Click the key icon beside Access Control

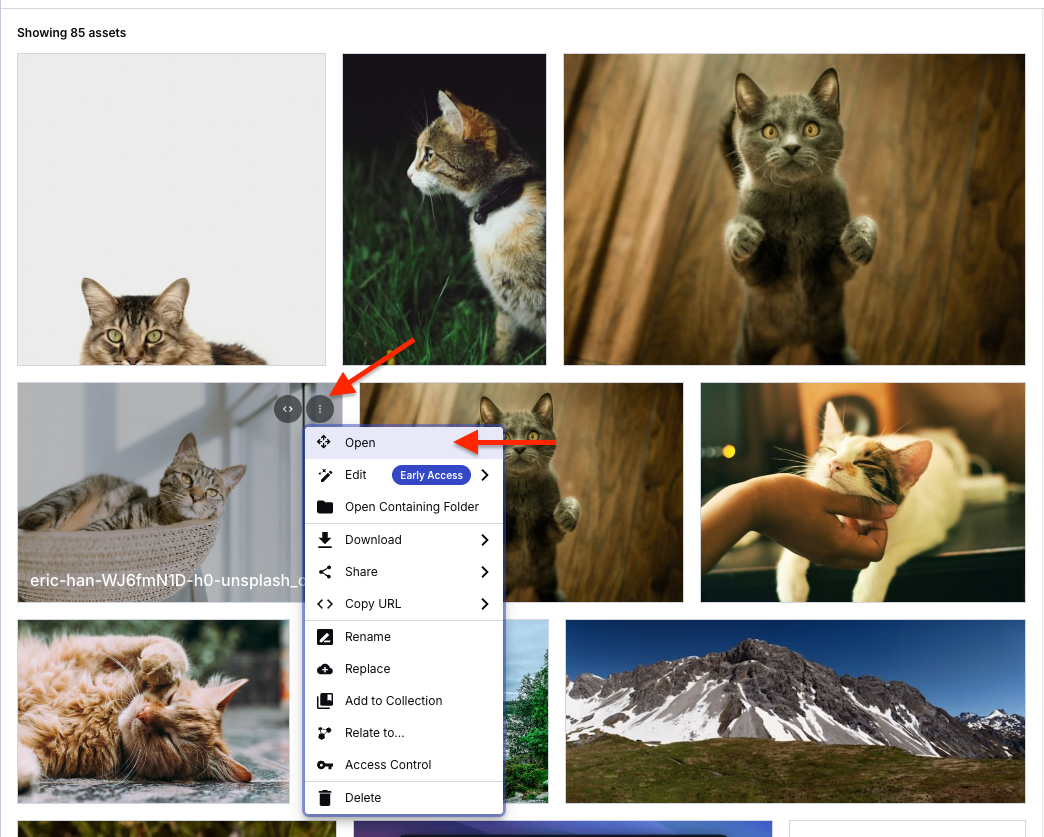pyautogui.click(x=323, y=764)
